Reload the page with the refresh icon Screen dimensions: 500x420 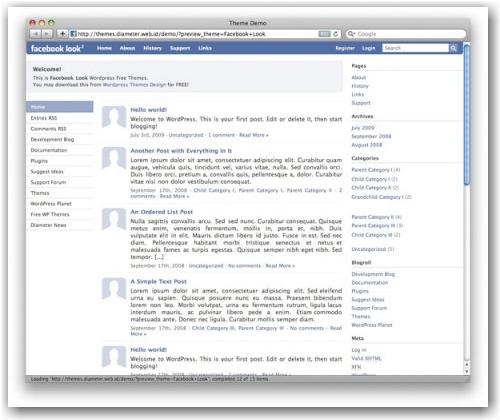click(x=336, y=34)
